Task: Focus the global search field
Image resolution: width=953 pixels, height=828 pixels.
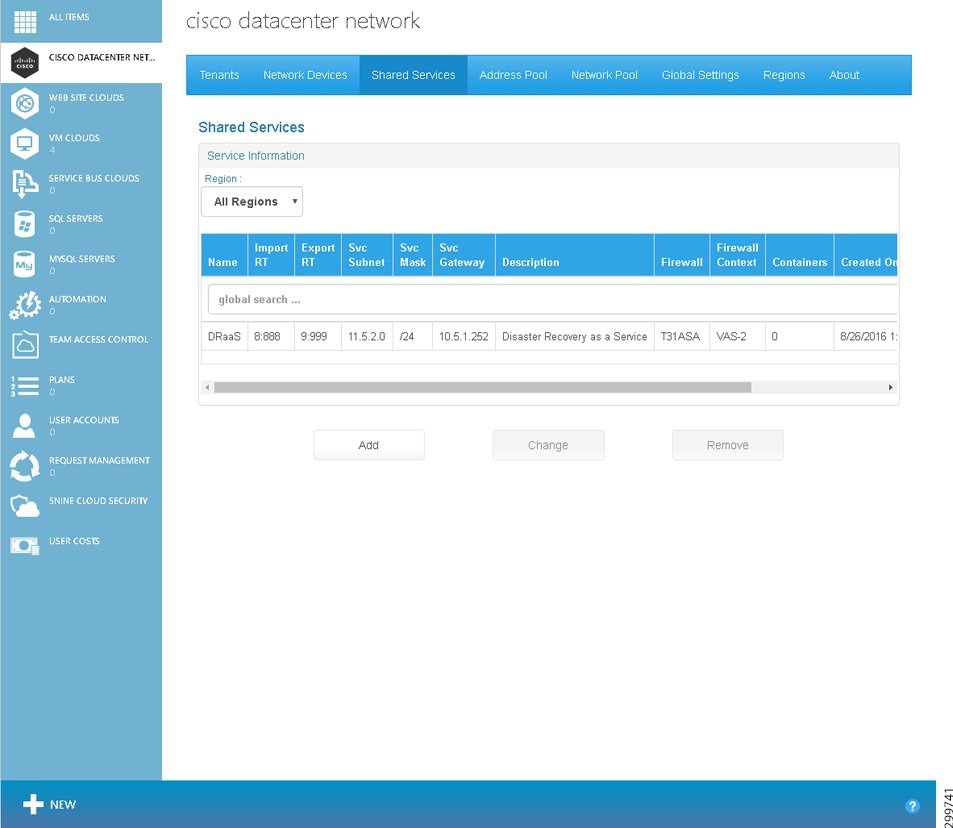Action: point(552,299)
